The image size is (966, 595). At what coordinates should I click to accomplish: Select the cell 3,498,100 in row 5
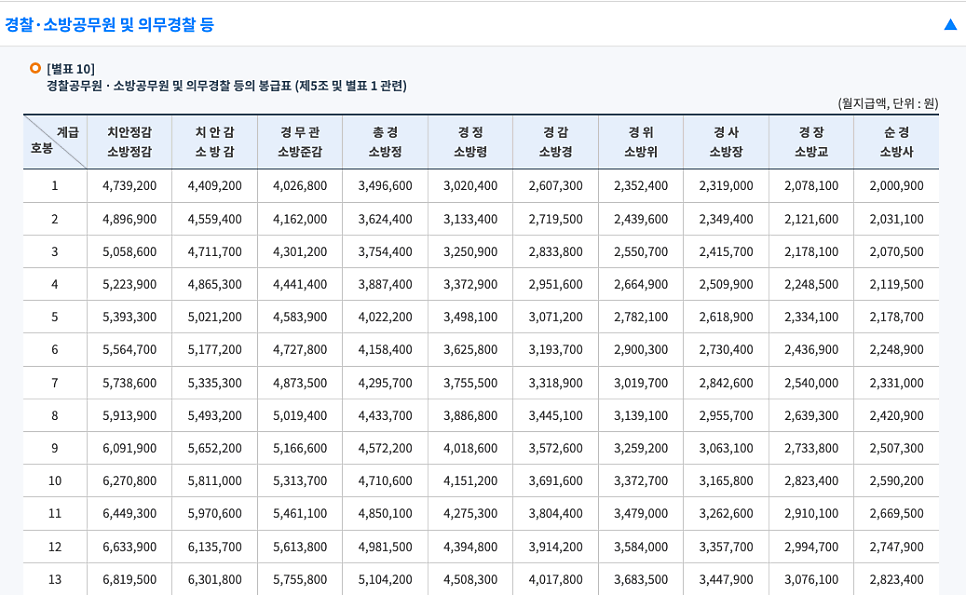[470, 317]
